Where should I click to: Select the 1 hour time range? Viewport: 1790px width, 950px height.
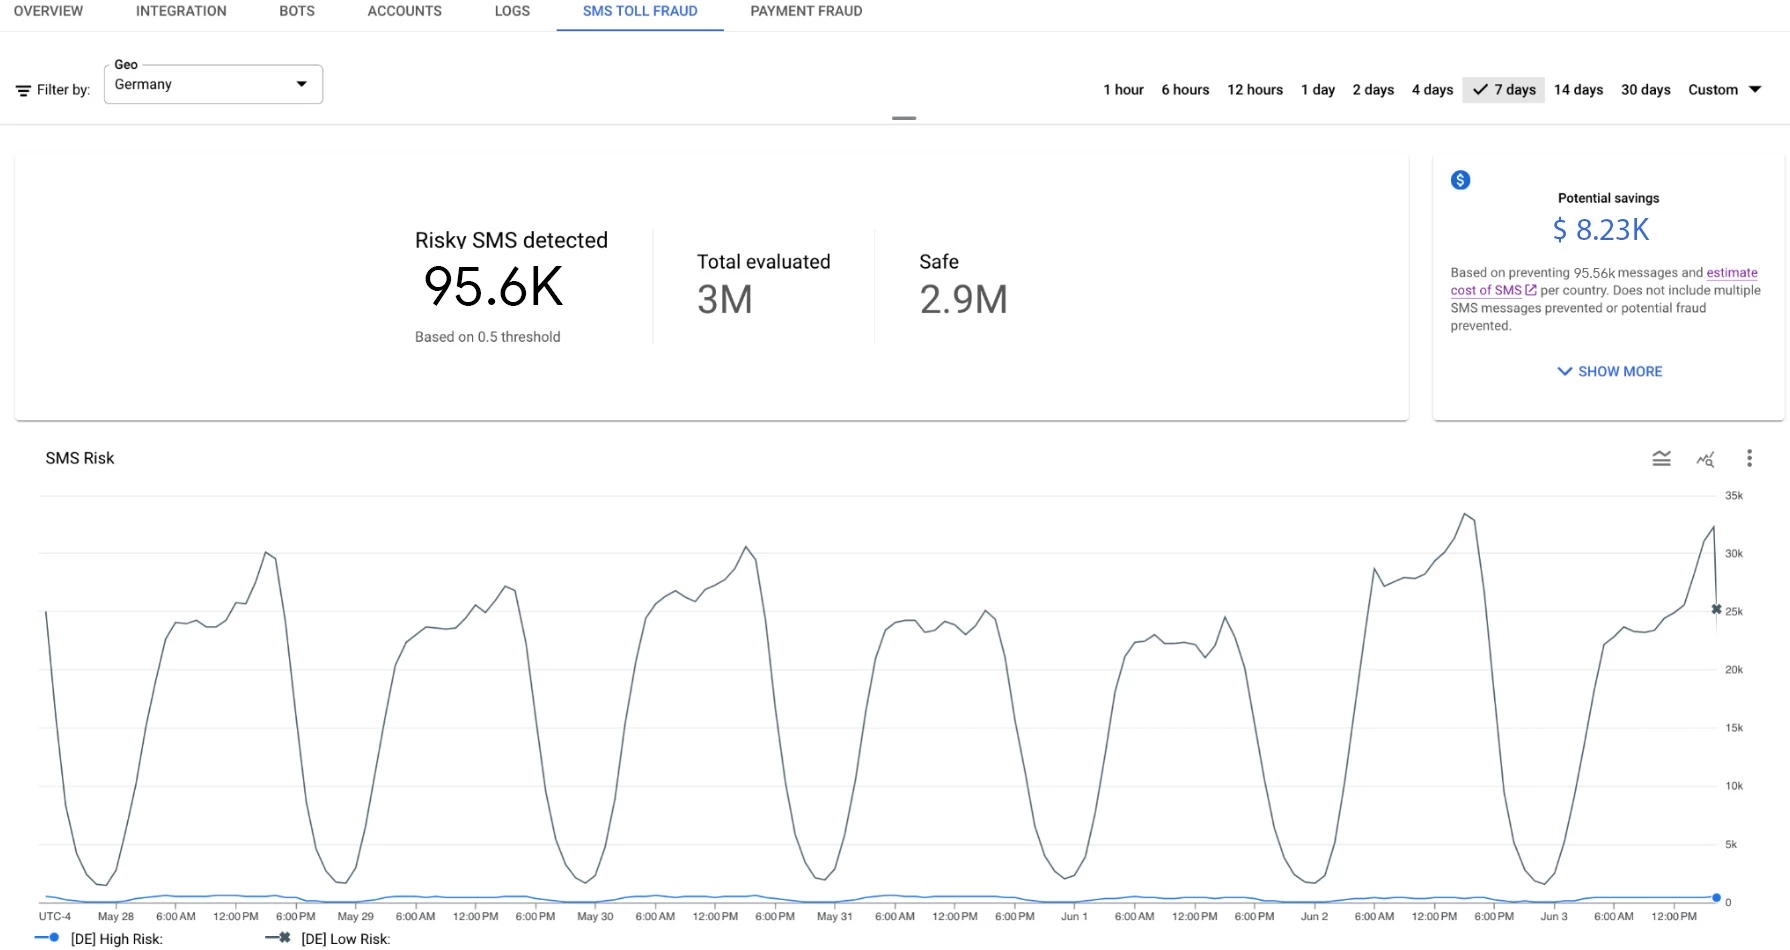(x=1123, y=90)
